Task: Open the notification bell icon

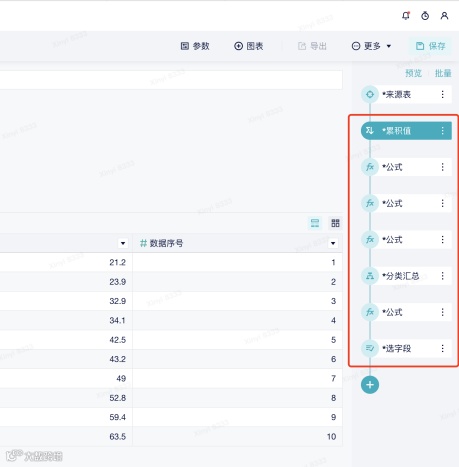Action: (x=406, y=16)
